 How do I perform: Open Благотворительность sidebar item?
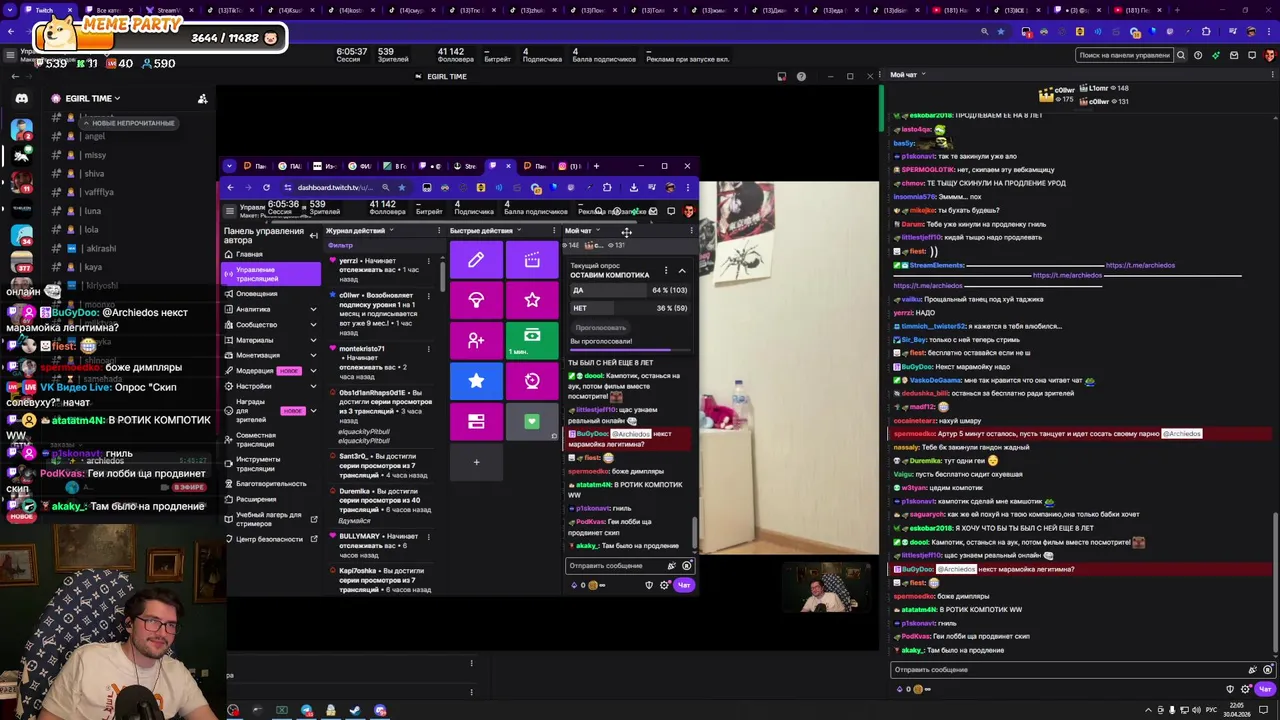pyautogui.click(x=271, y=484)
